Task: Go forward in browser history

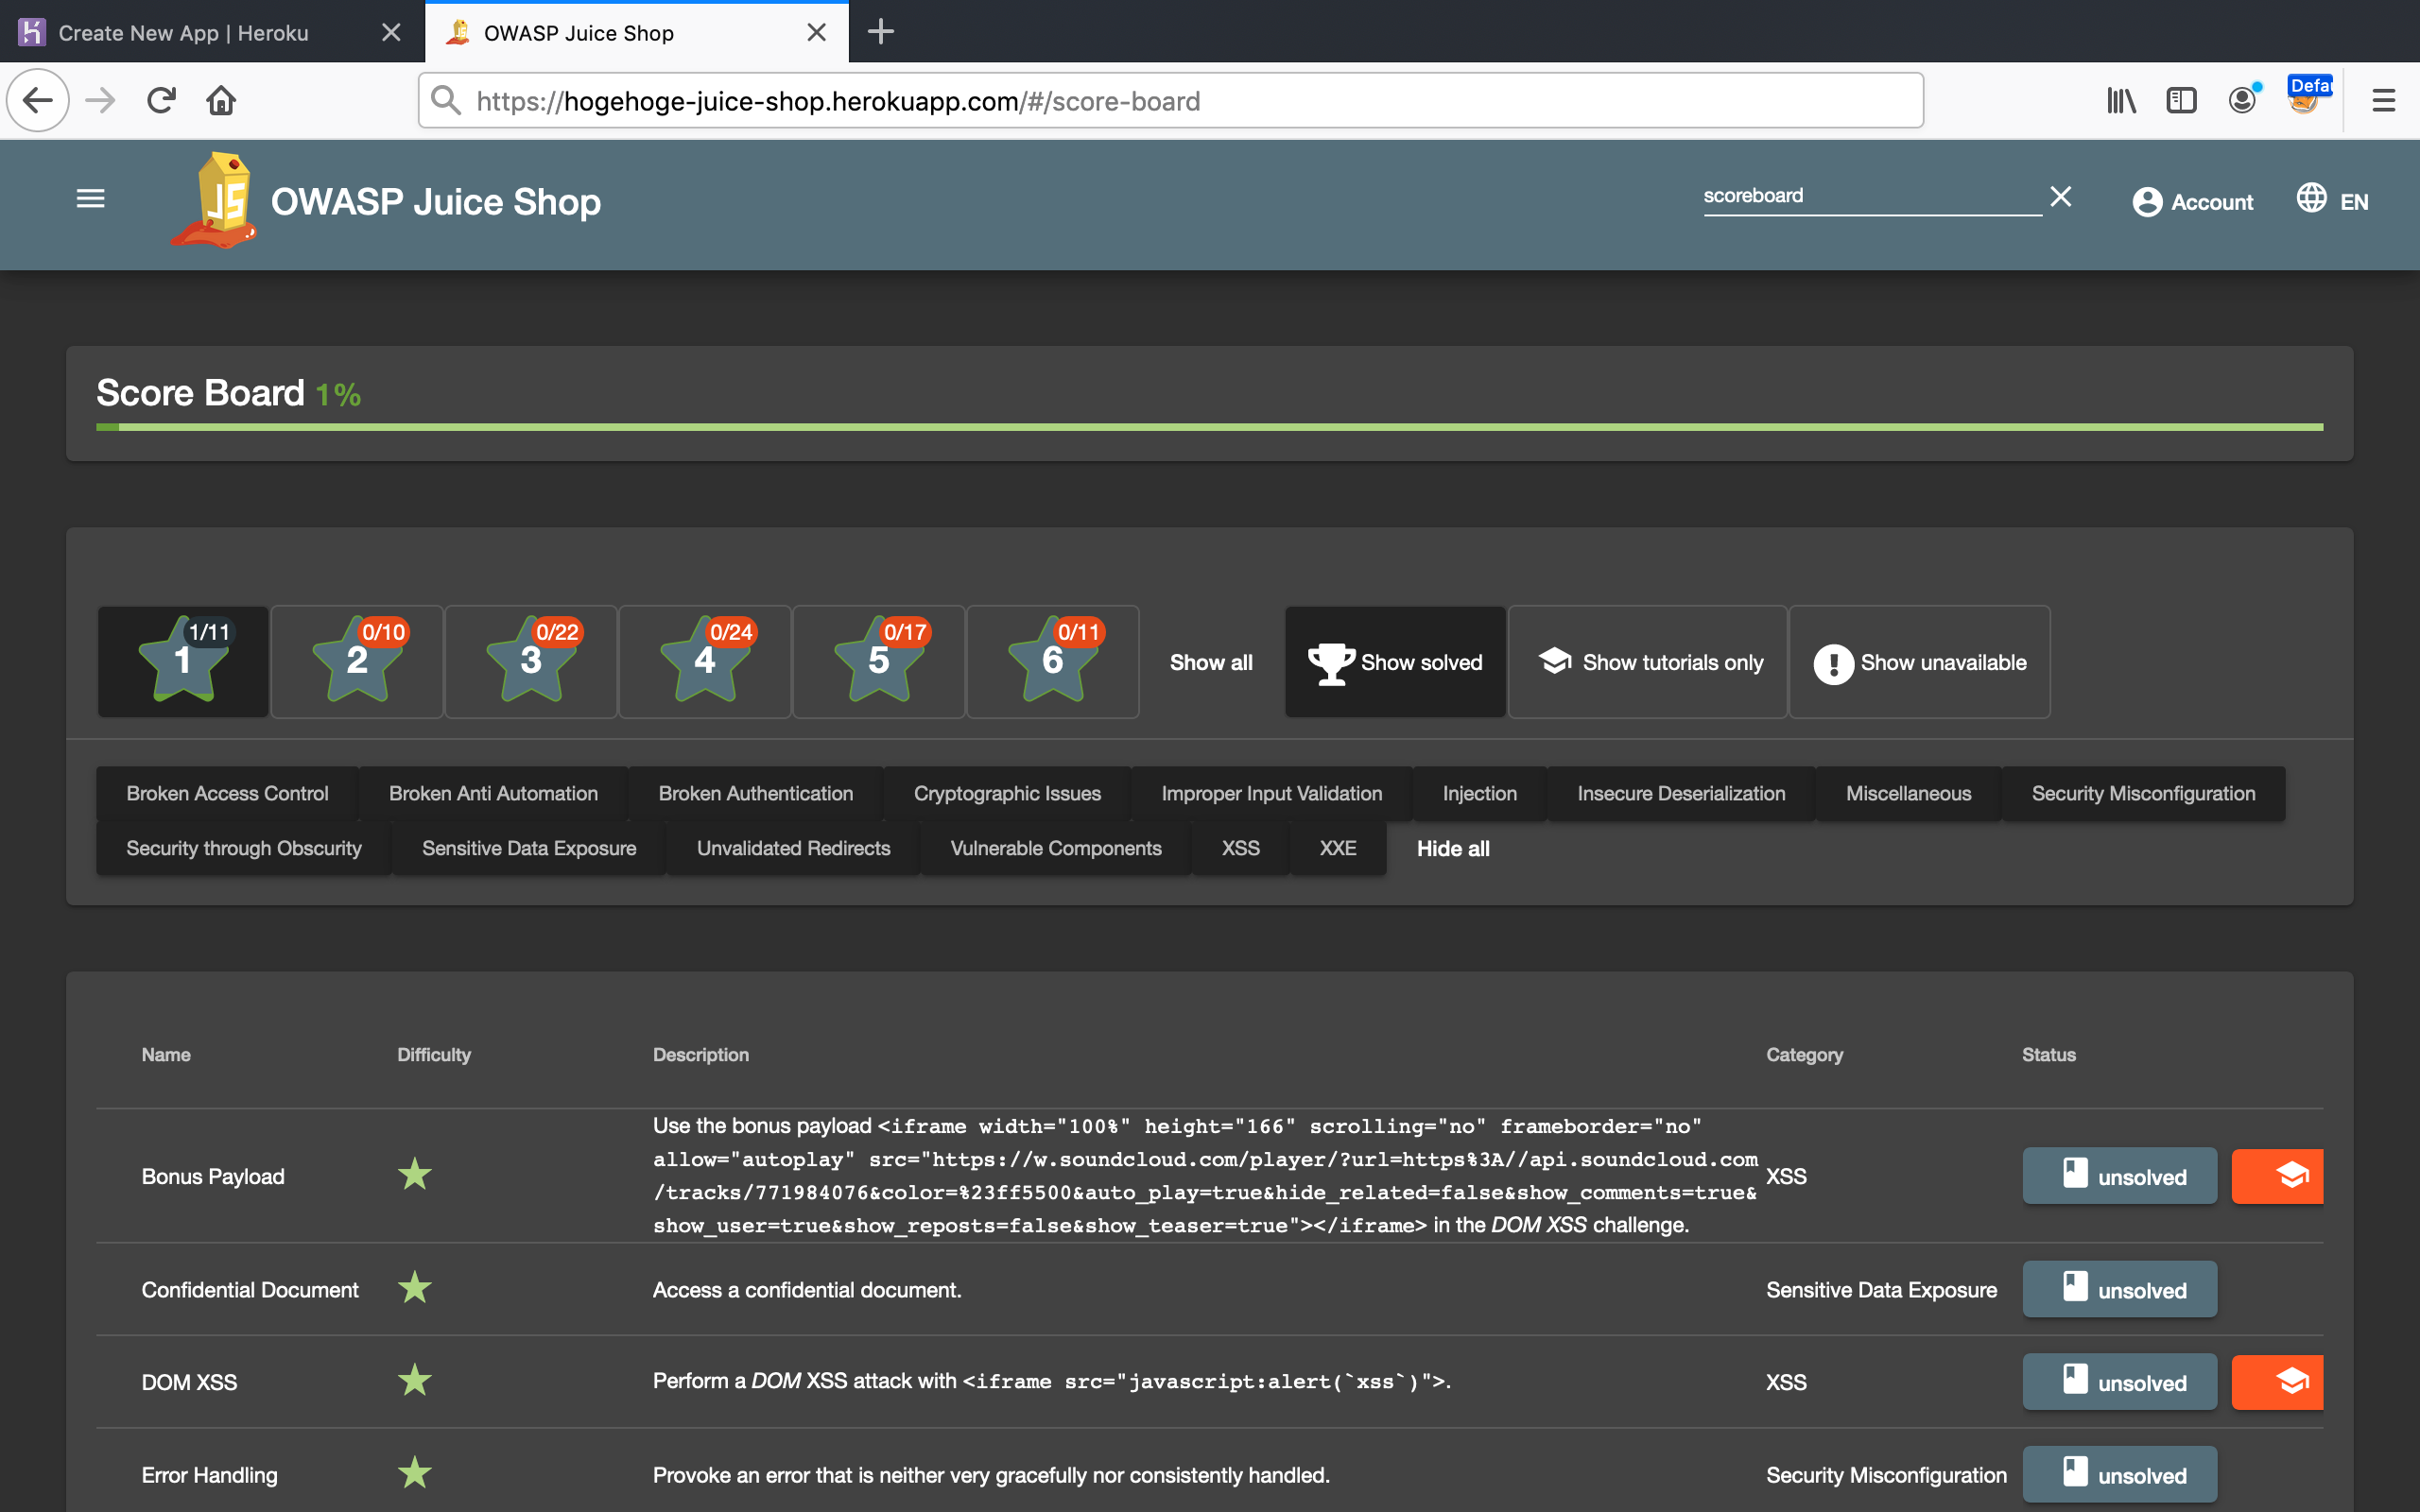Action: click(100, 100)
